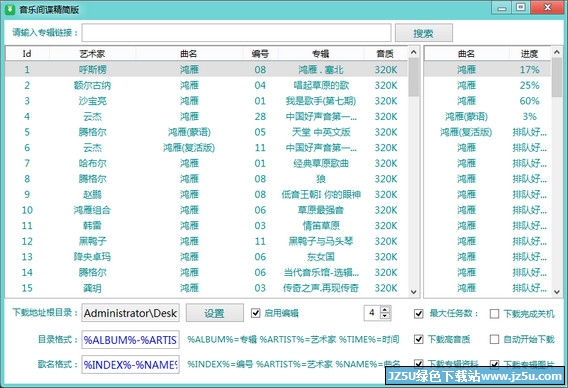568x388 pixels.
Task: Click the download queue scrollbar thumb
Action: click(557, 78)
